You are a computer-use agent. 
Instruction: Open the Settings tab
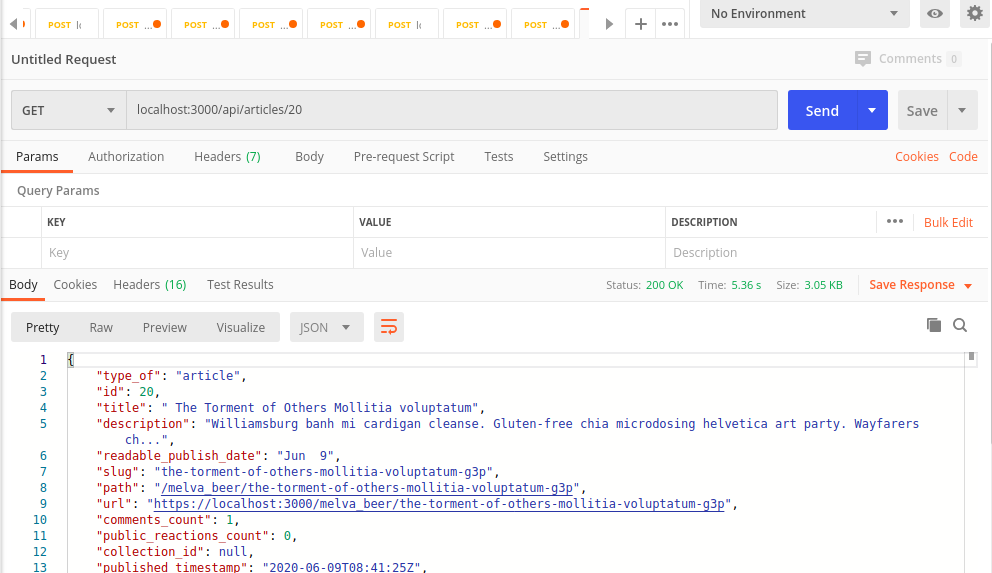pos(565,156)
